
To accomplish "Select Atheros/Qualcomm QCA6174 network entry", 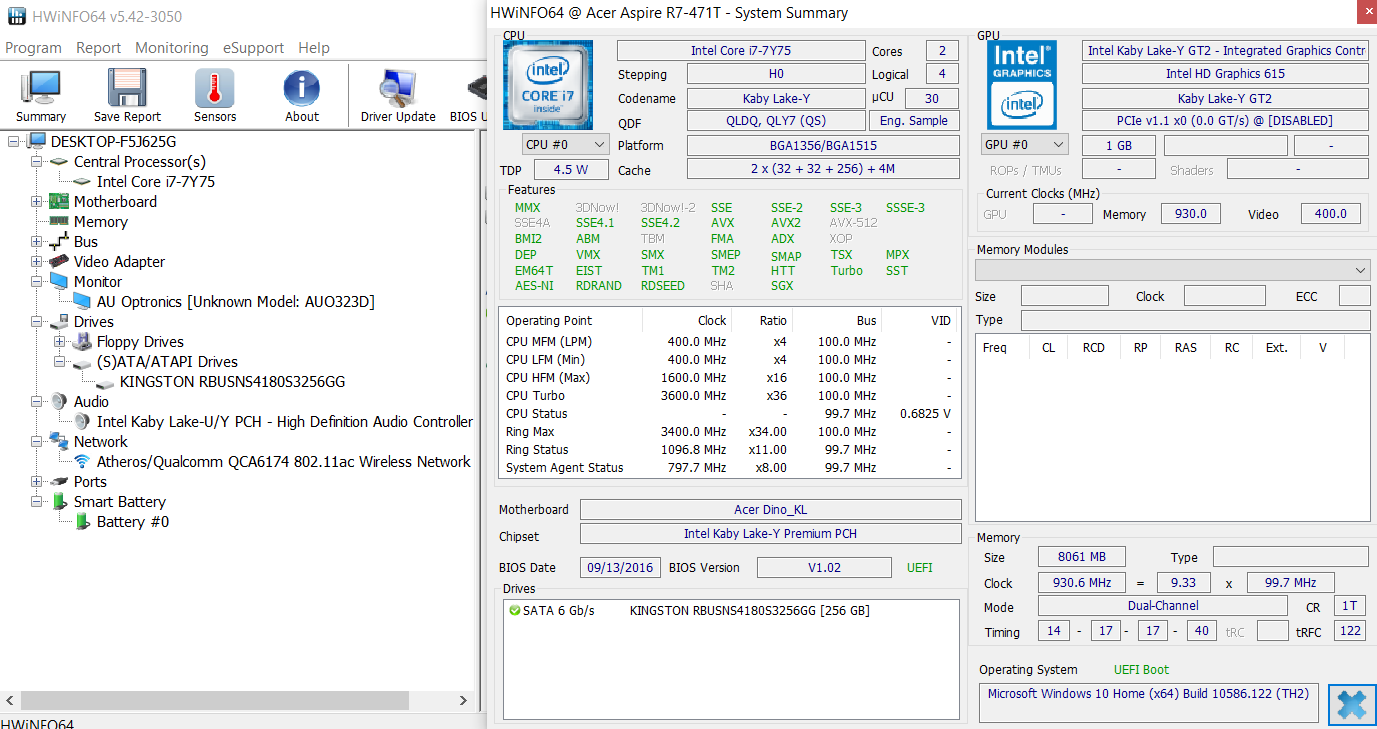I will click(x=284, y=461).
